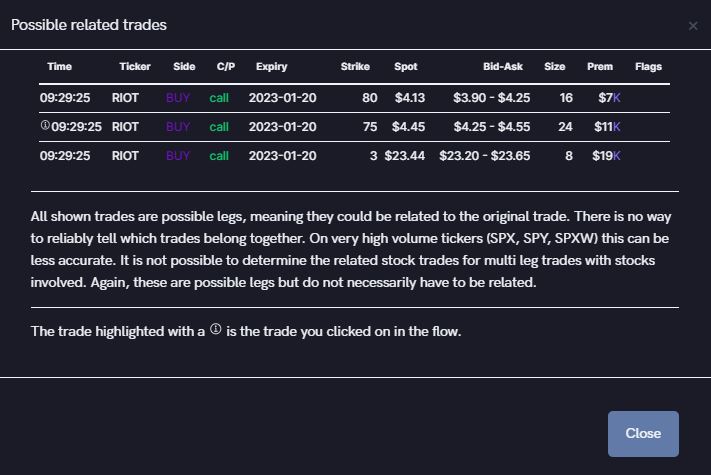Click the Strike column header
The height and width of the screenshot is (475, 711).
pos(355,67)
